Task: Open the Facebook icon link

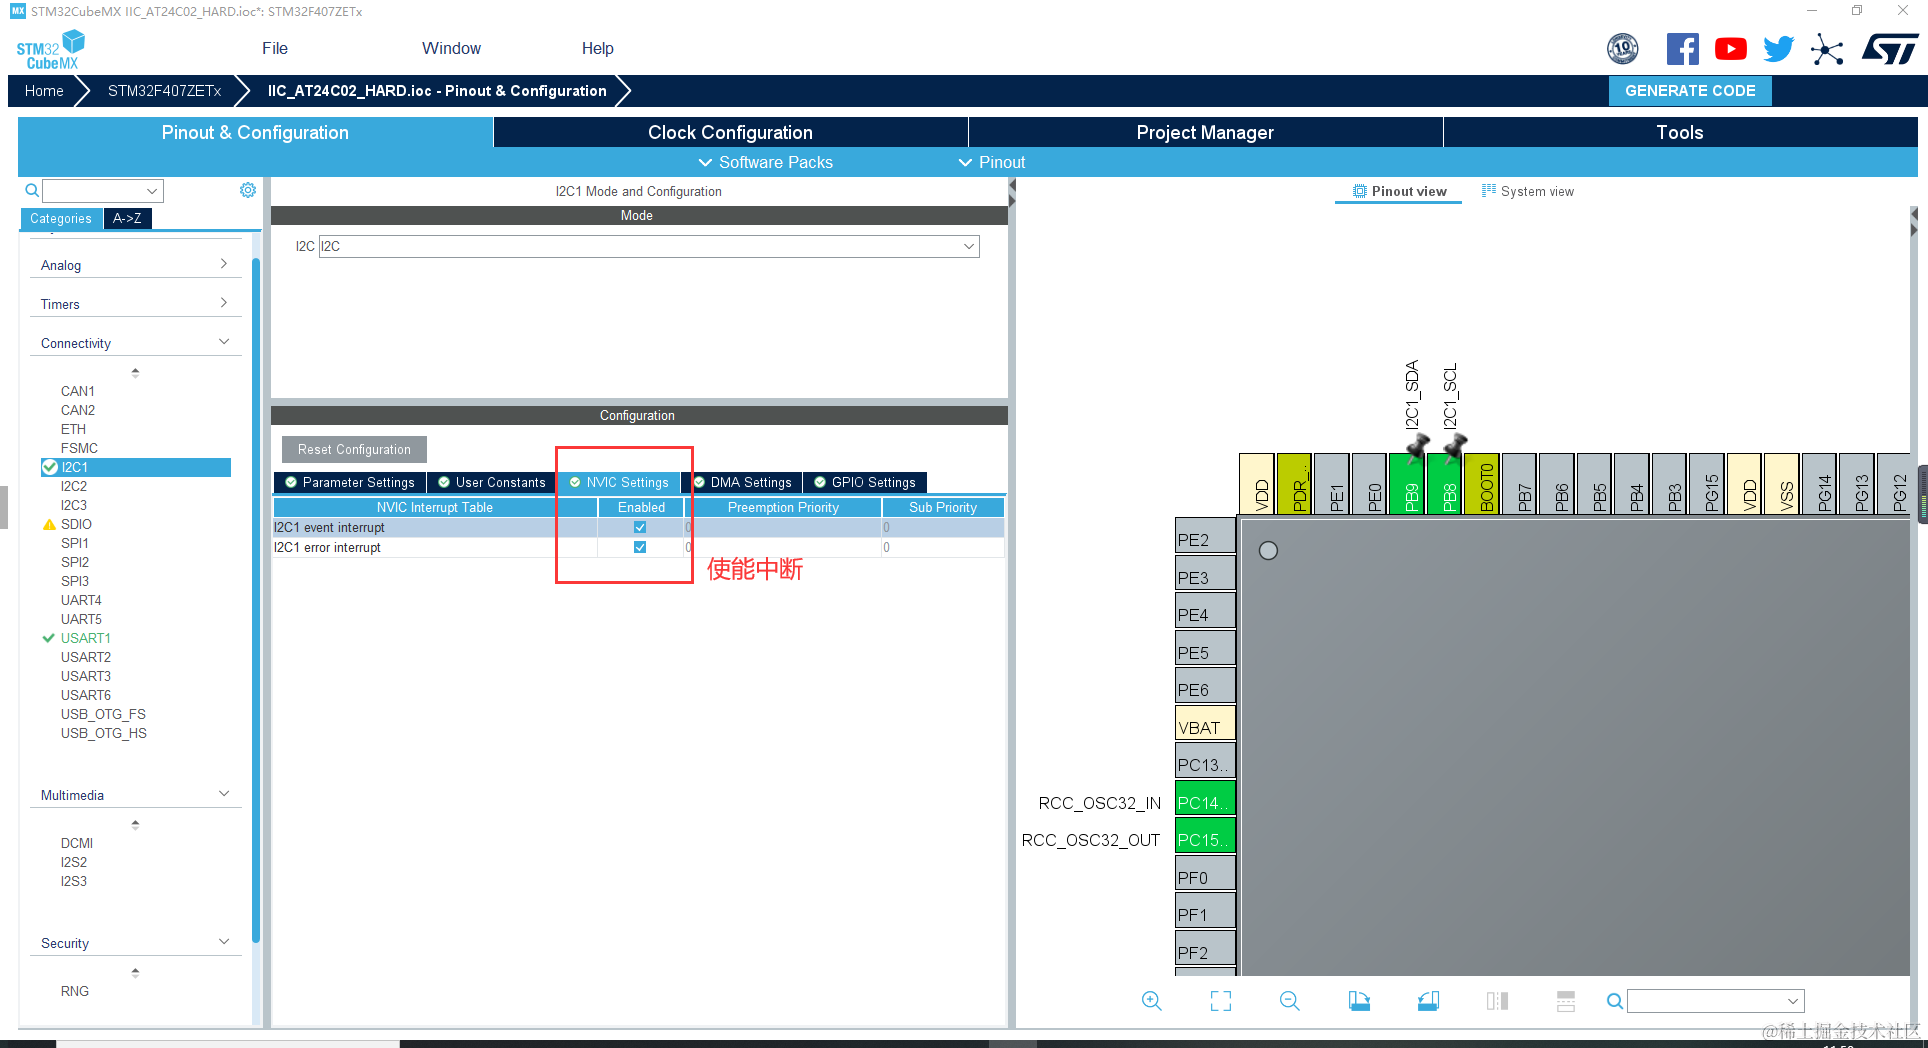Action: pos(1683,48)
